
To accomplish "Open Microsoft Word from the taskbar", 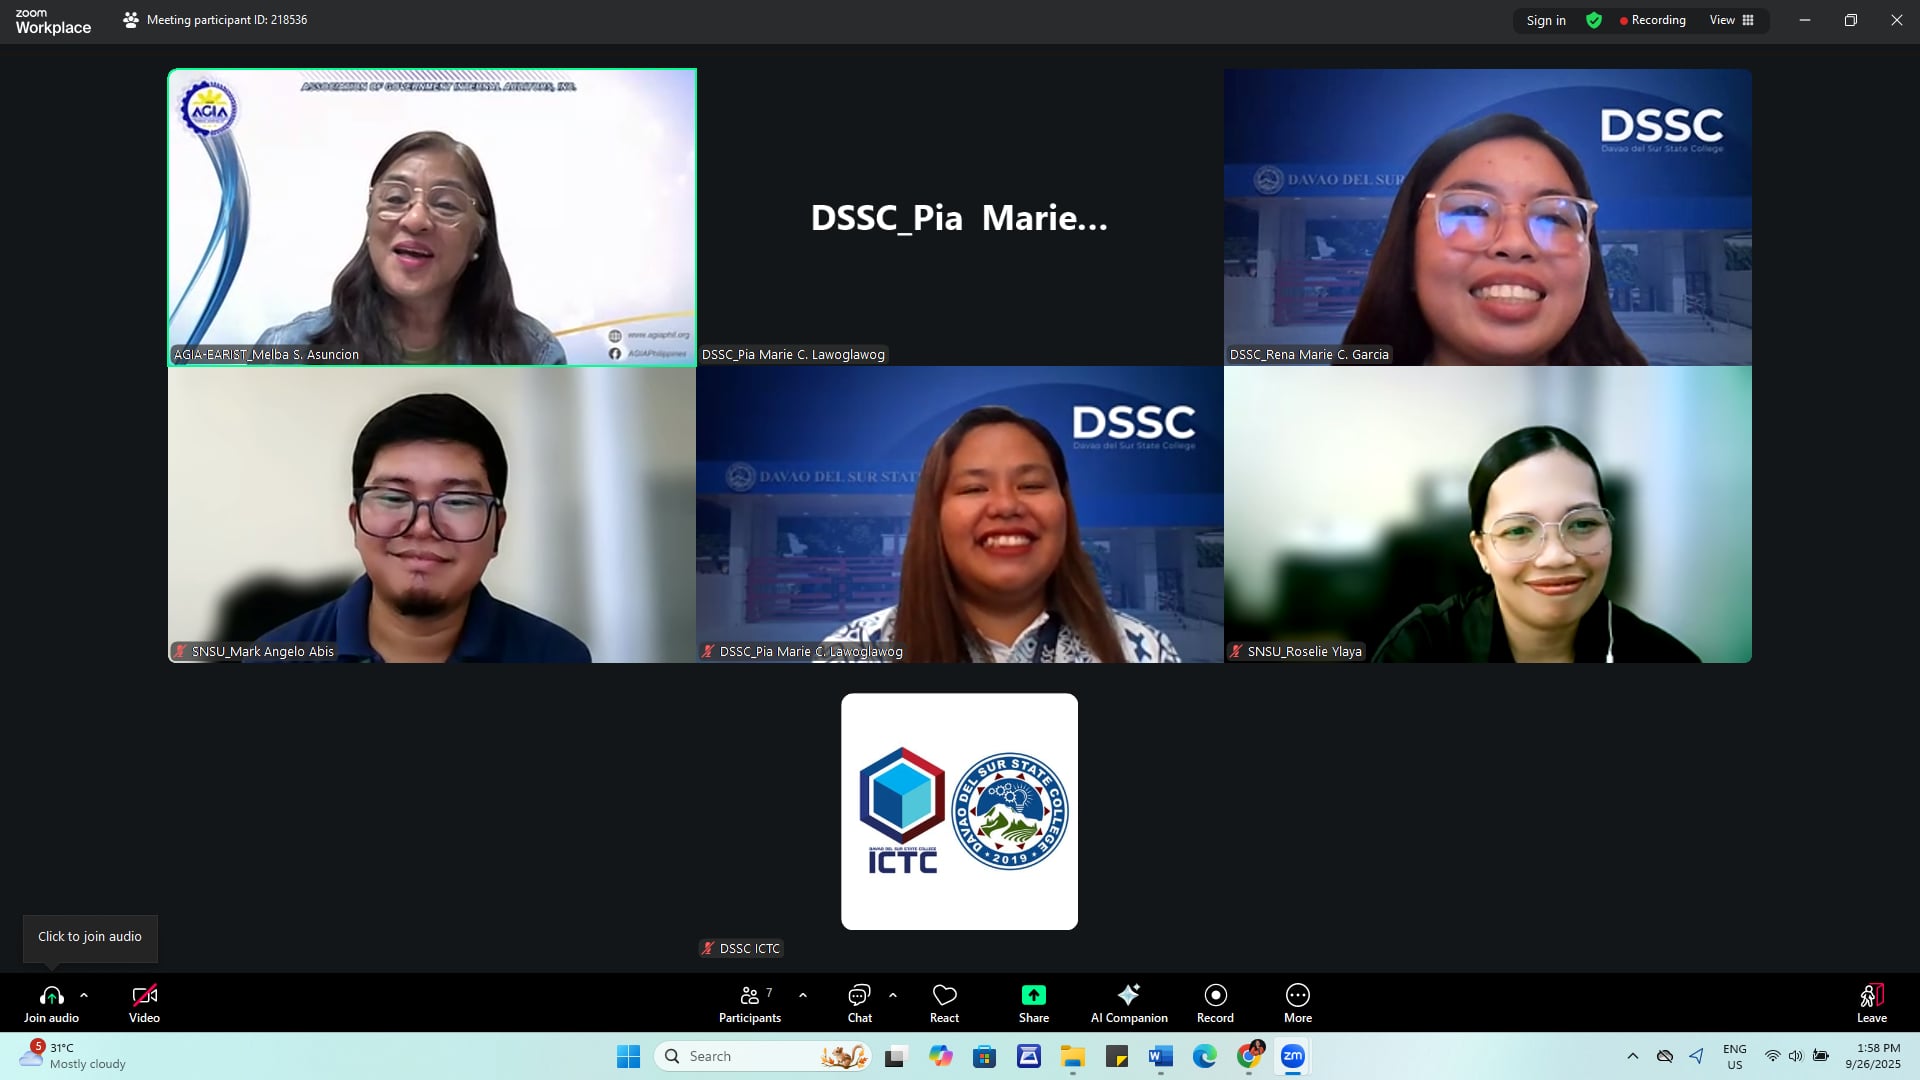I will (x=1160, y=1056).
